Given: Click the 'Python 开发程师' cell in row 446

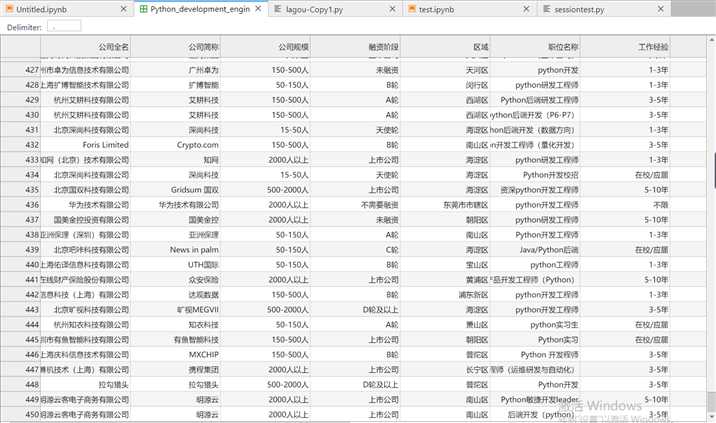Looking at the screenshot, I should (535, 354).
